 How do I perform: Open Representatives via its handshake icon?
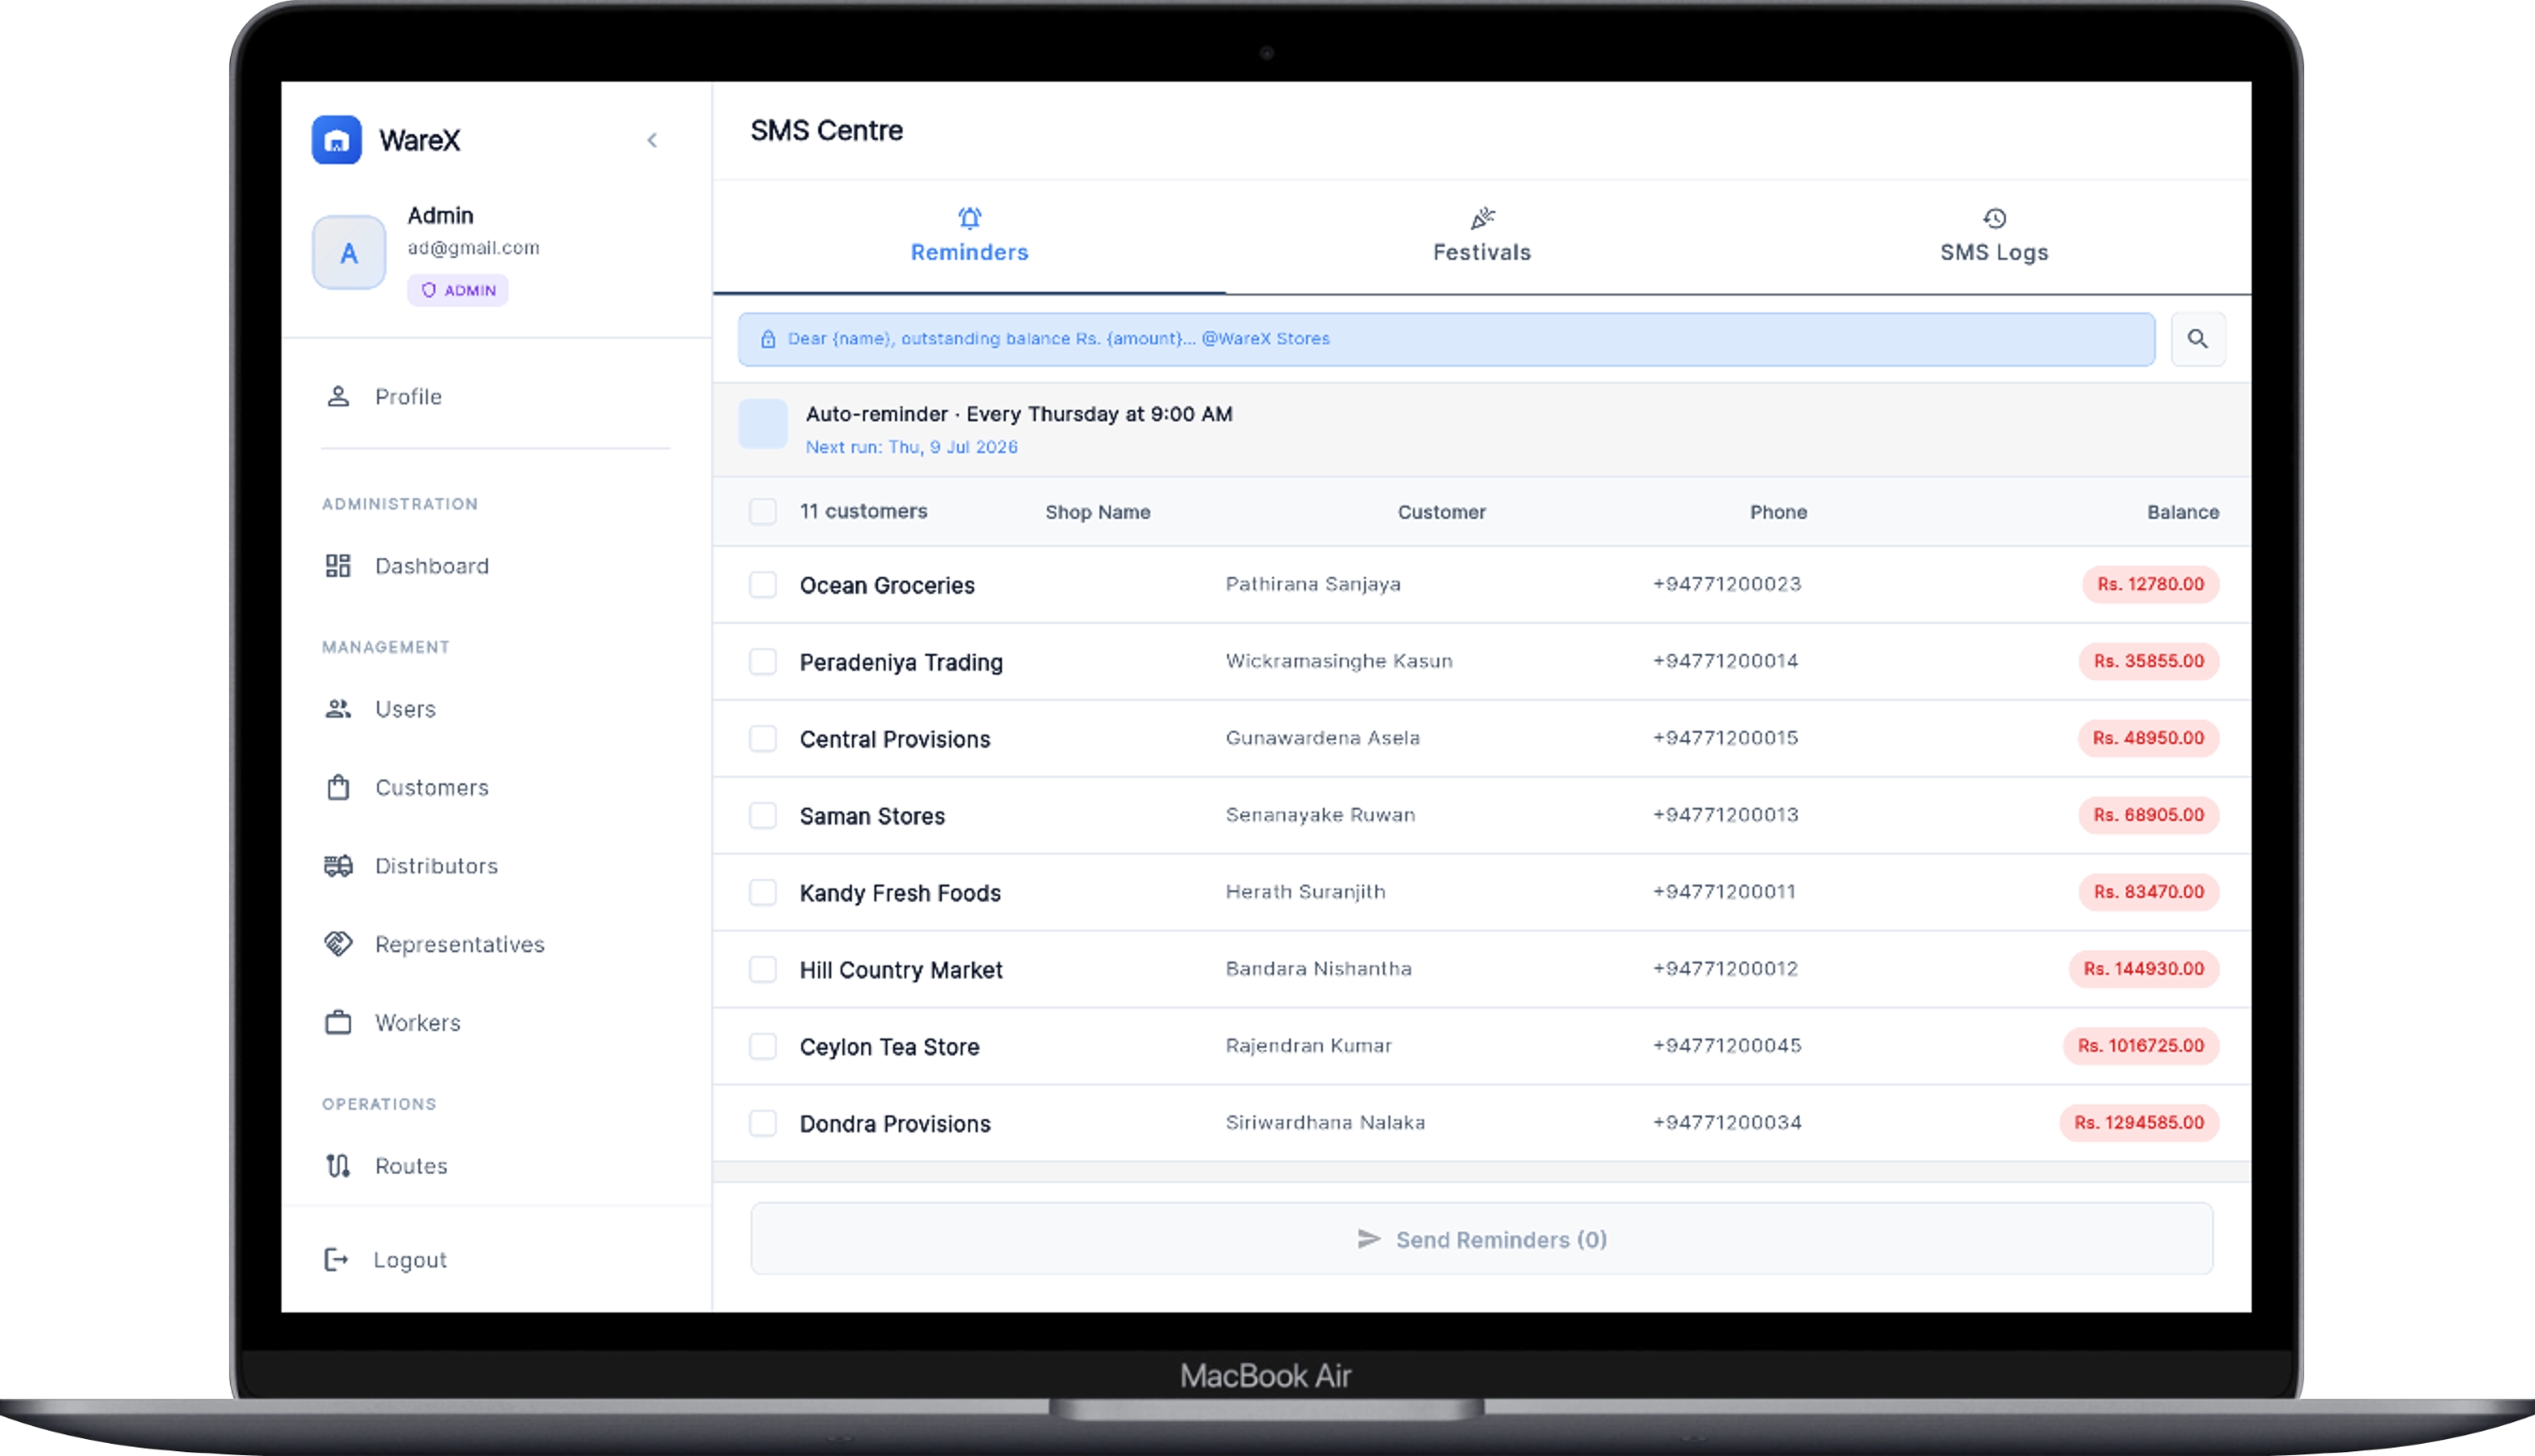tap(338, 944)
